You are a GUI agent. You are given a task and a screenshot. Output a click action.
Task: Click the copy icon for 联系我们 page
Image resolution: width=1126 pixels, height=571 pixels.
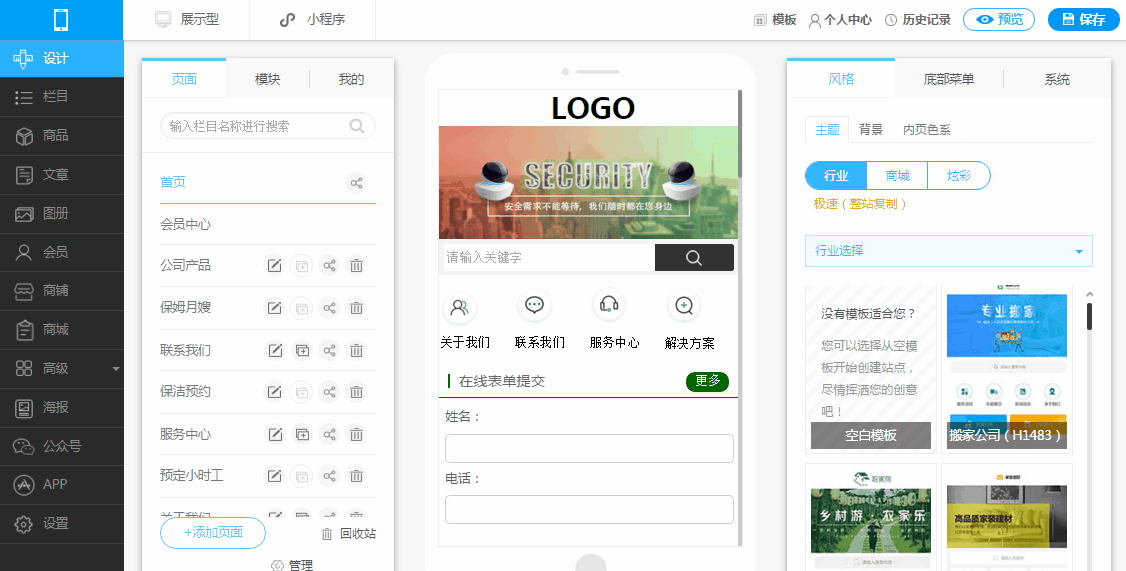point(302,351)
